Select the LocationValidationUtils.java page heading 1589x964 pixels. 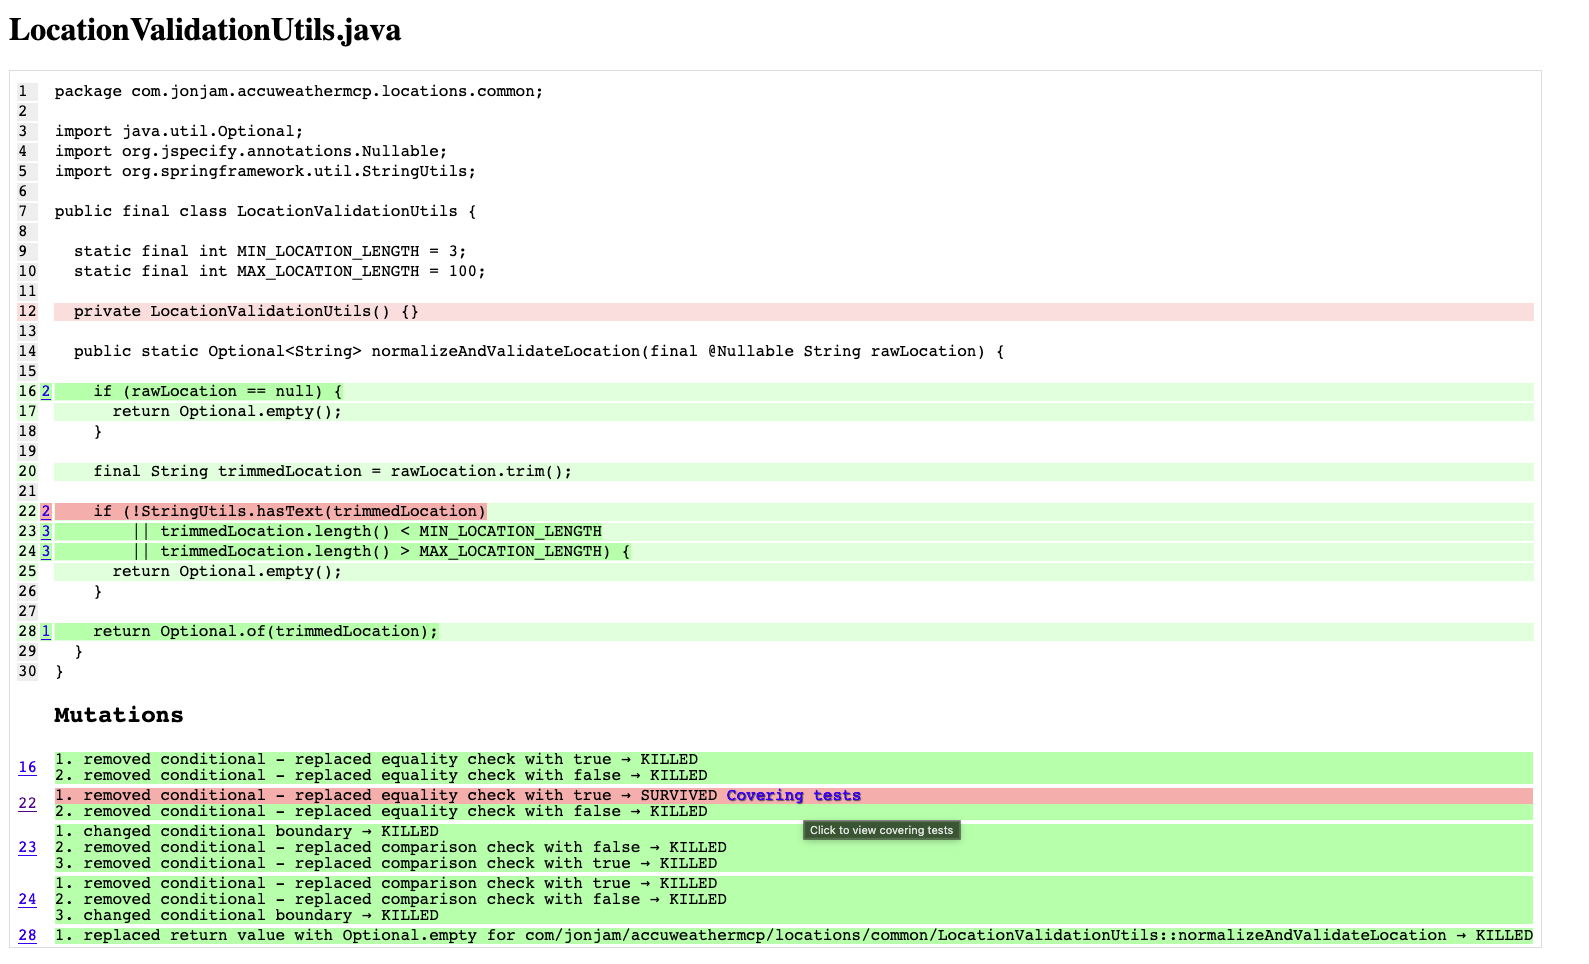click(205, 30)
